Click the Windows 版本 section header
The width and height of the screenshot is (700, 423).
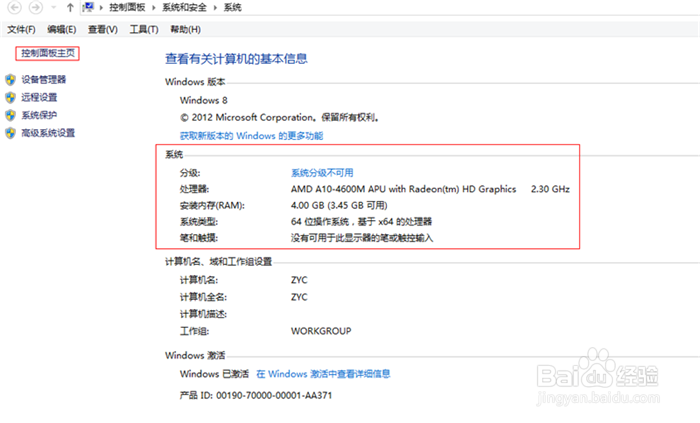[195, 82]
